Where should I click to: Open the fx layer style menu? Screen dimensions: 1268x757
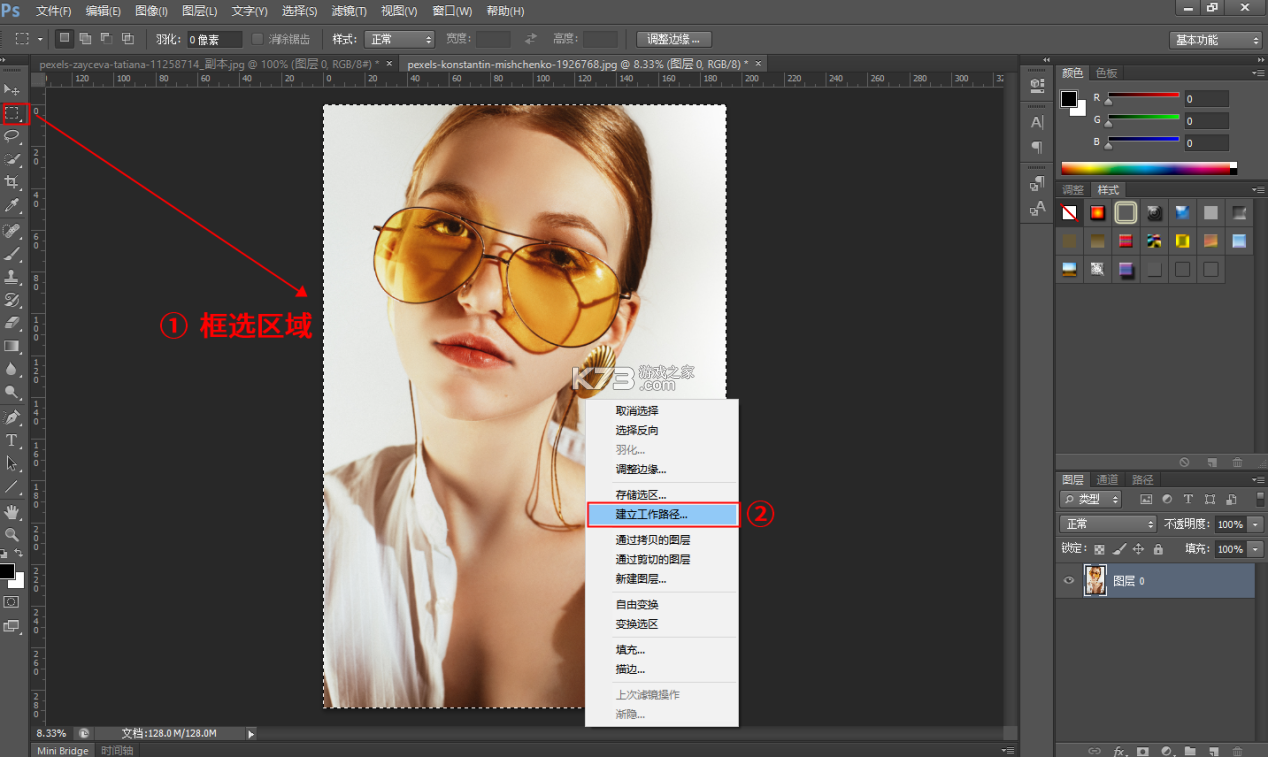(x=1120, y=750)
